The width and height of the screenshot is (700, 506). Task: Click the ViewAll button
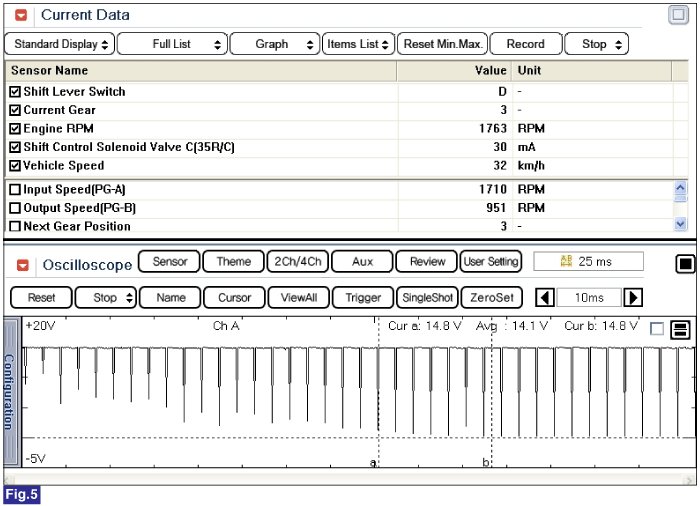pos(299,297)
